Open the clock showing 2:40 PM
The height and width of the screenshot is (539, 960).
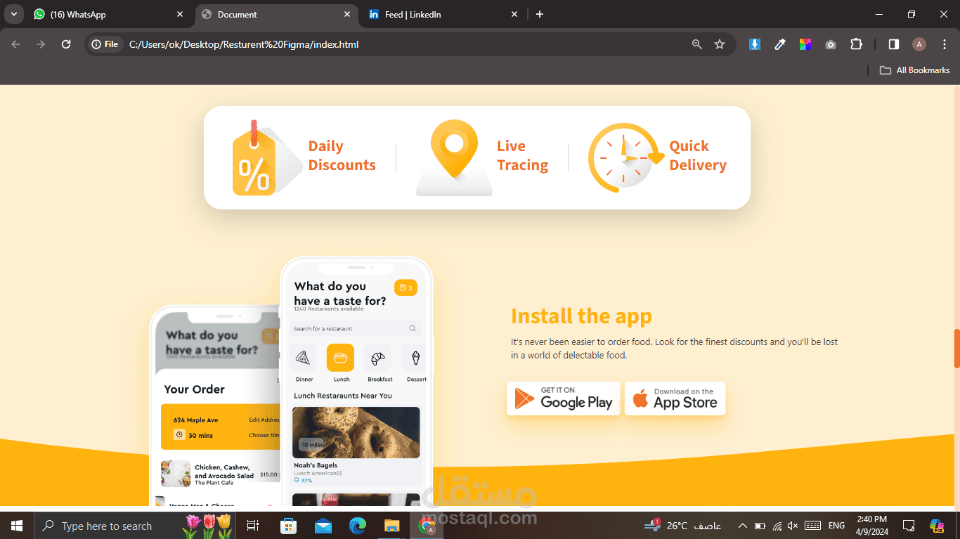coord(872,526)
